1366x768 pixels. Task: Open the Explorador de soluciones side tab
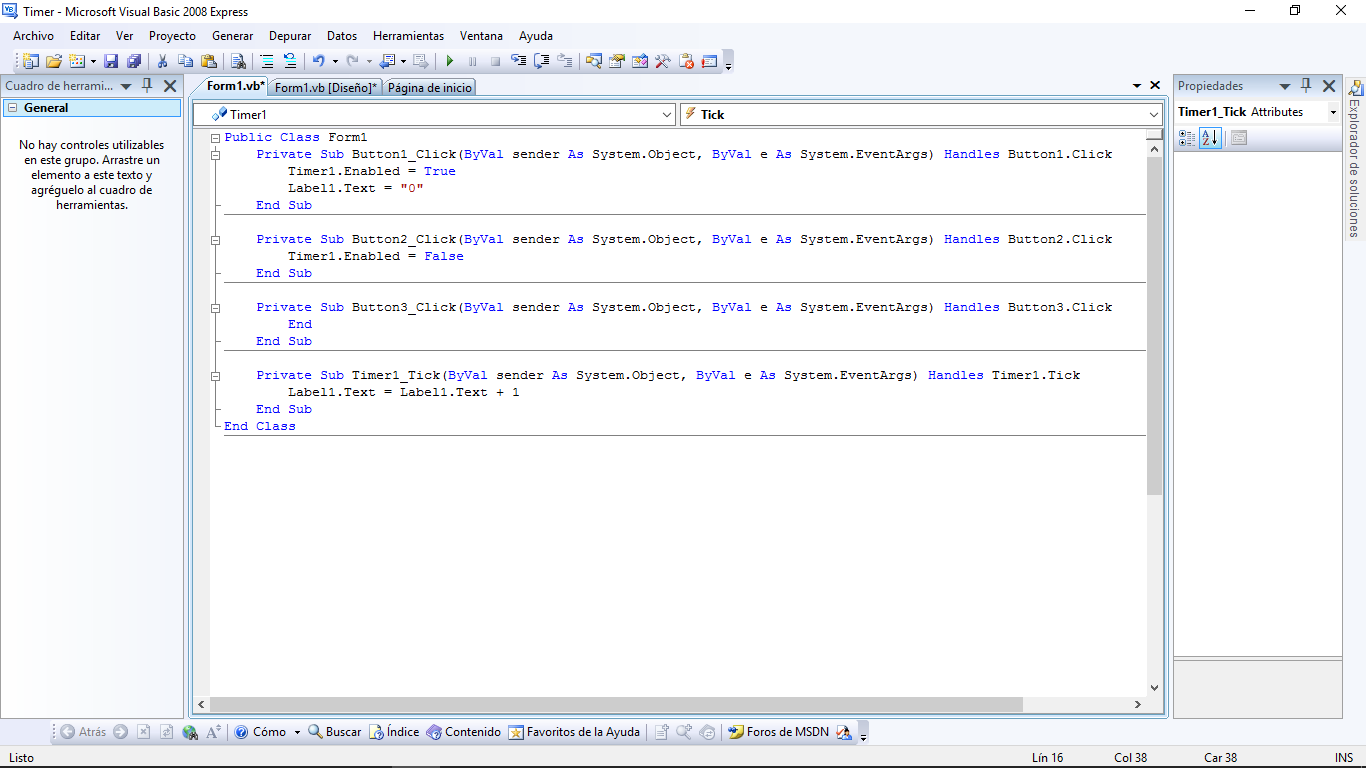1354,157
